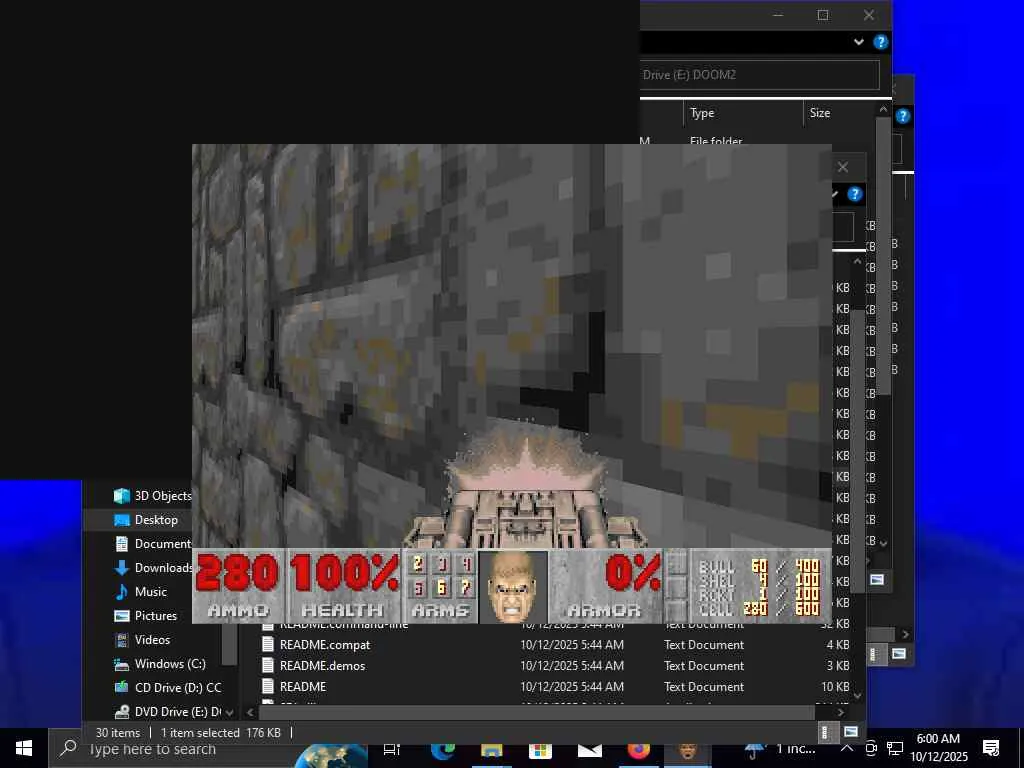Click the vertical scrollbar of the DOOM2 explorer window
This screenshot has width=1024, height=768.
883,256
